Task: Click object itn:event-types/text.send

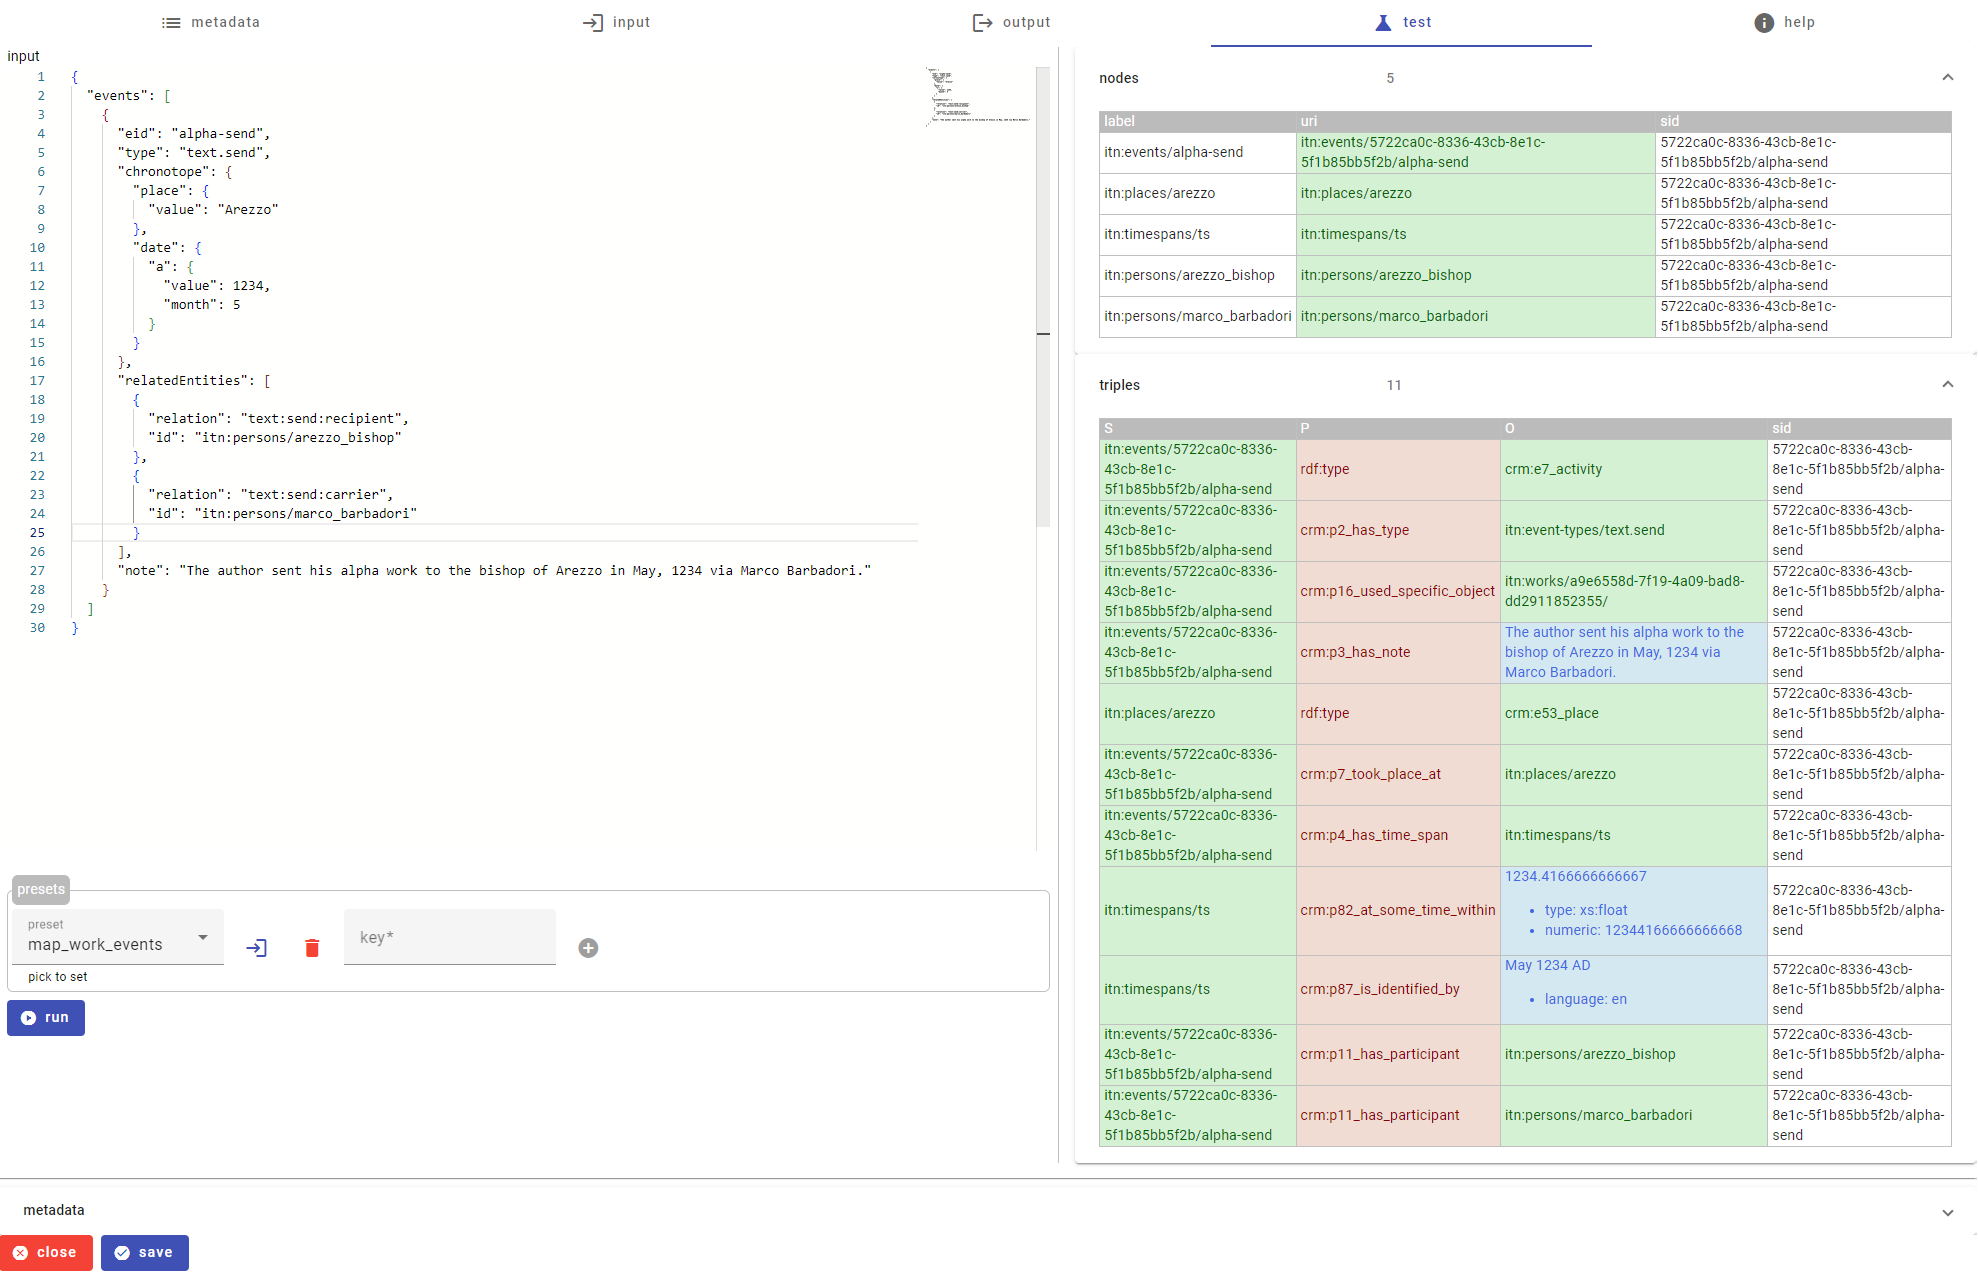Action: tap(1585, 530)
